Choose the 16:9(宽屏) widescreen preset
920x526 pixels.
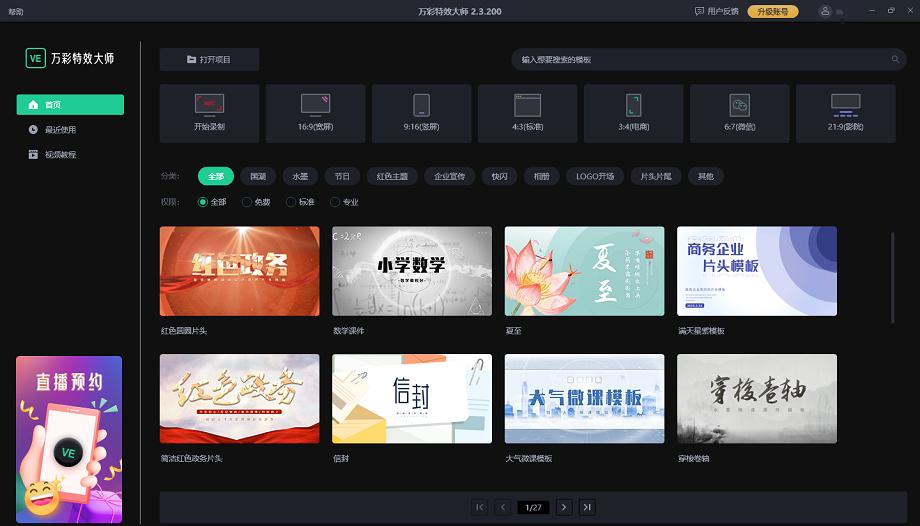click(x=316, y=113)
